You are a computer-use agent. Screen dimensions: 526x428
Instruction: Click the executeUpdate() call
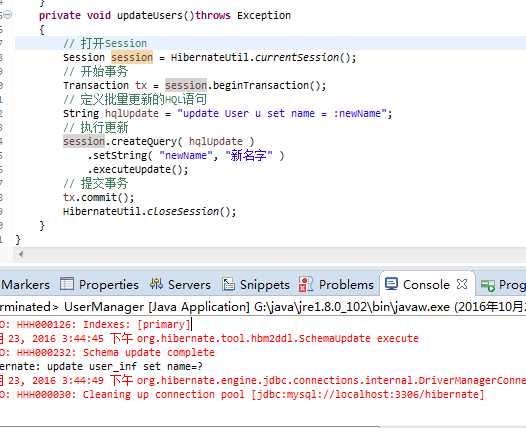[138, 169]
